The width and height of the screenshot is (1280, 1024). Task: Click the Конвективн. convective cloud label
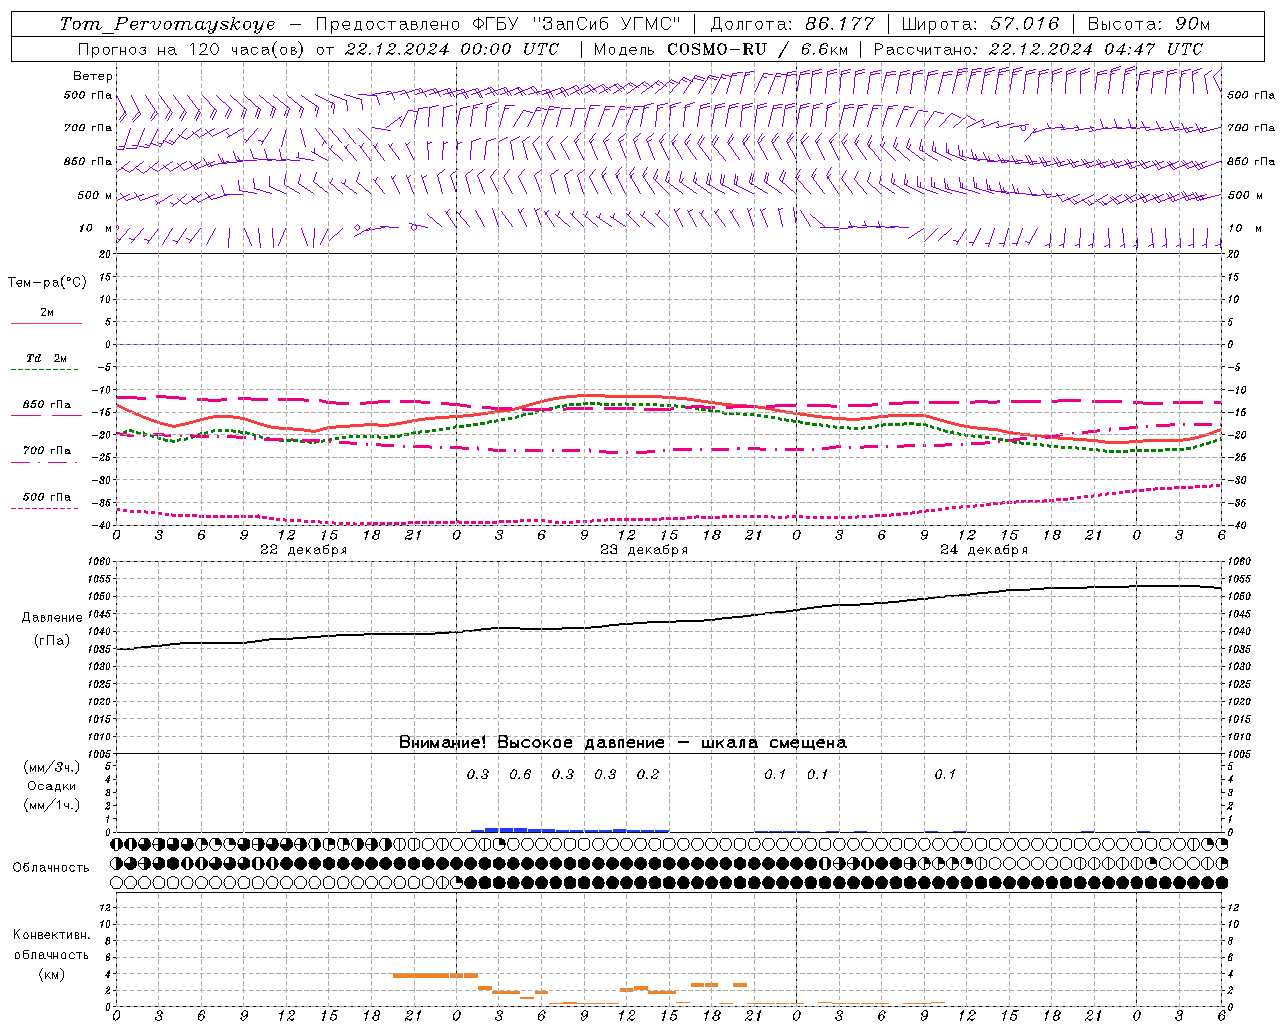coord(51,935)
